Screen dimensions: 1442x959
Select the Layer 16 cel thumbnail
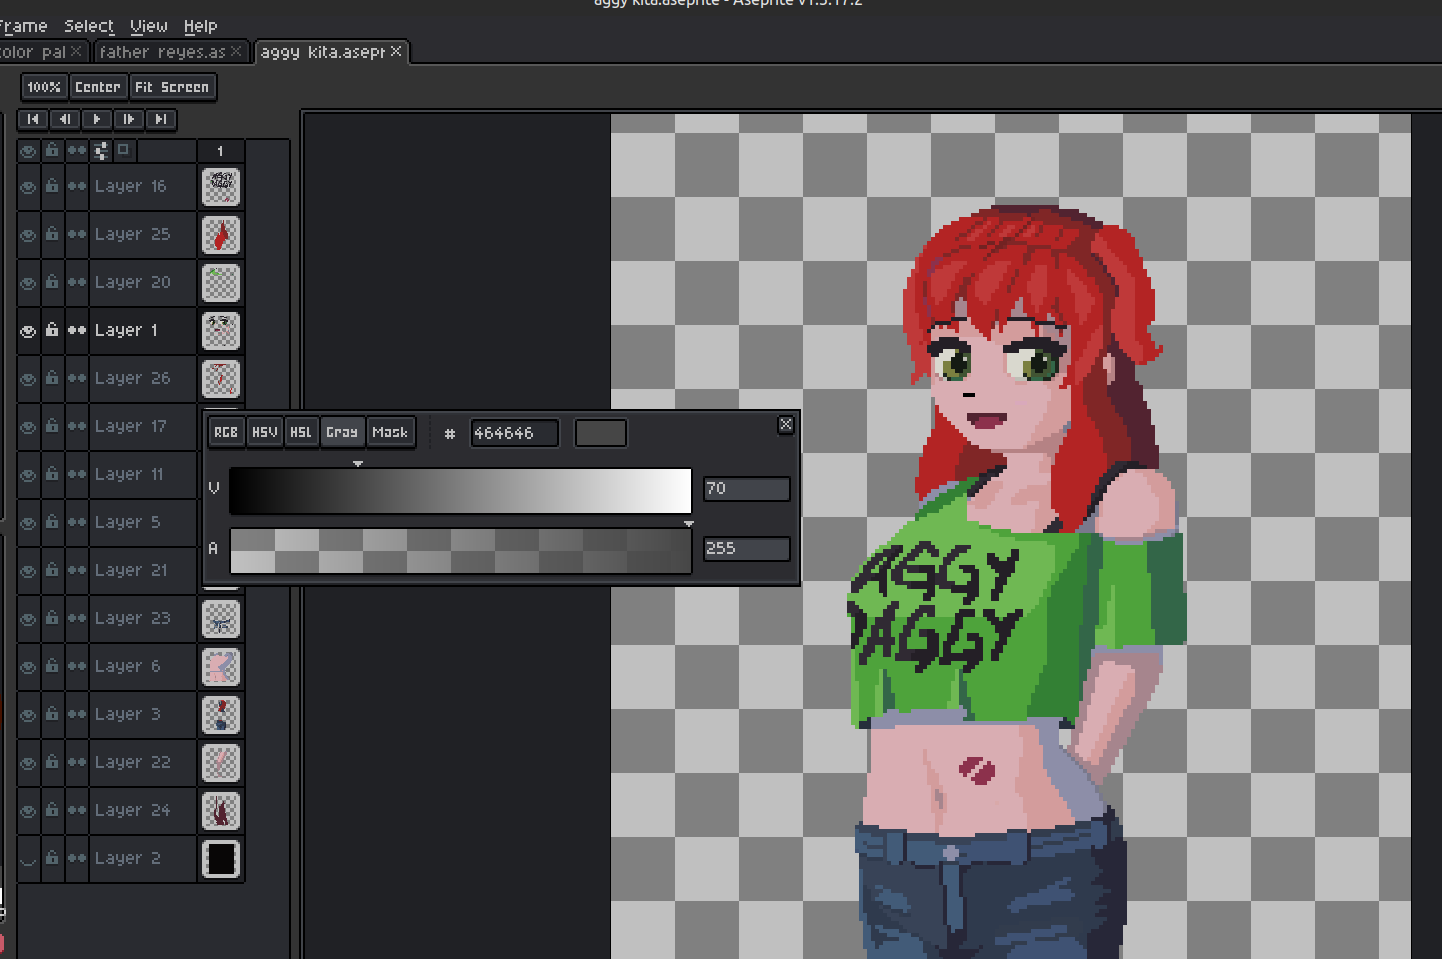point(221,187)
